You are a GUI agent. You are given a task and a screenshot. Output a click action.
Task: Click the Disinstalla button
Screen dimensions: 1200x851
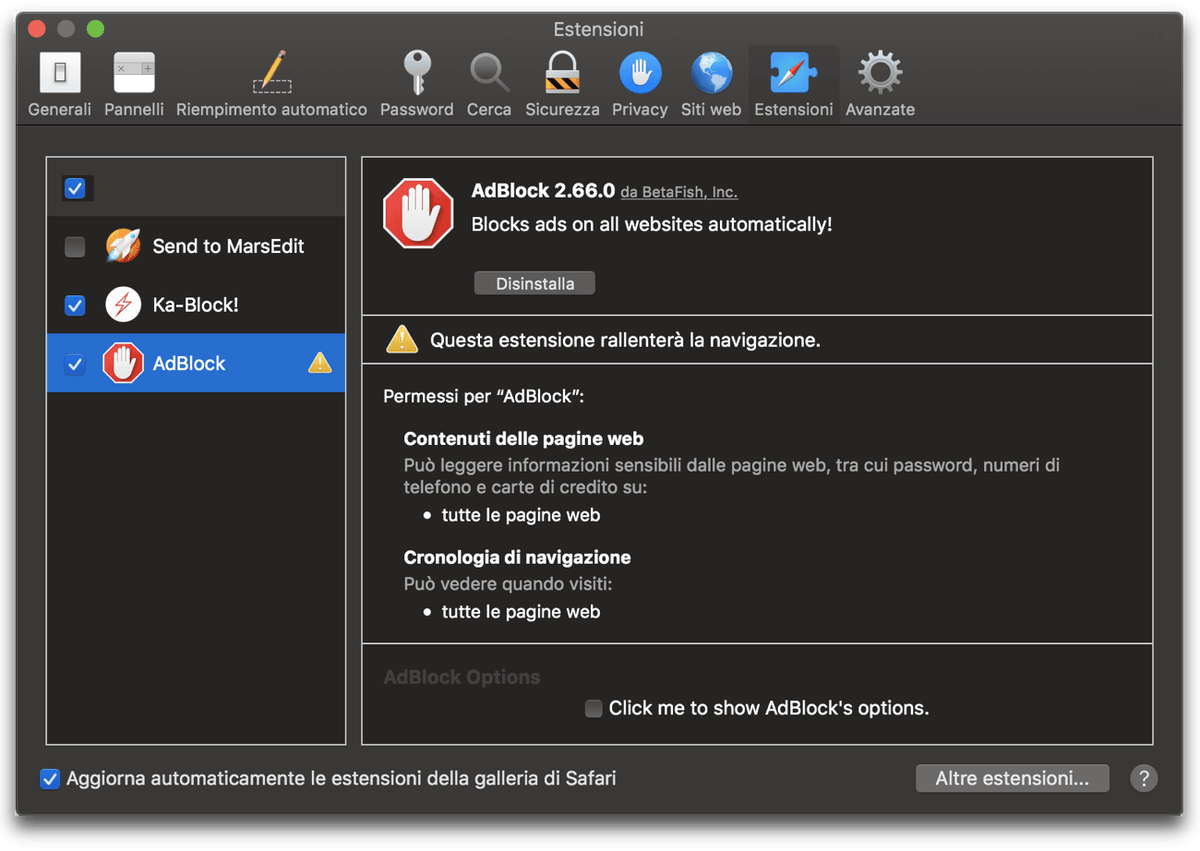535,284
